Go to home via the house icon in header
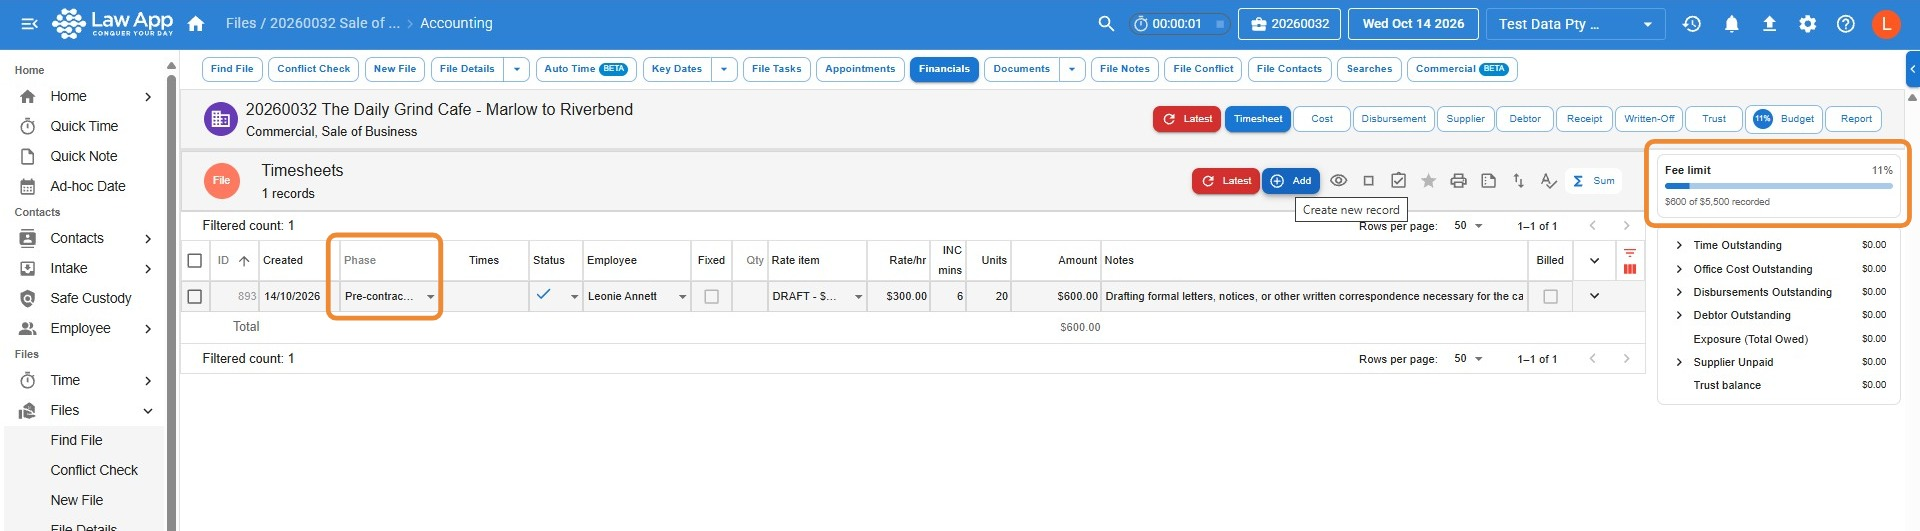This screenshot has height=531, width=1920. coord(196,23)
